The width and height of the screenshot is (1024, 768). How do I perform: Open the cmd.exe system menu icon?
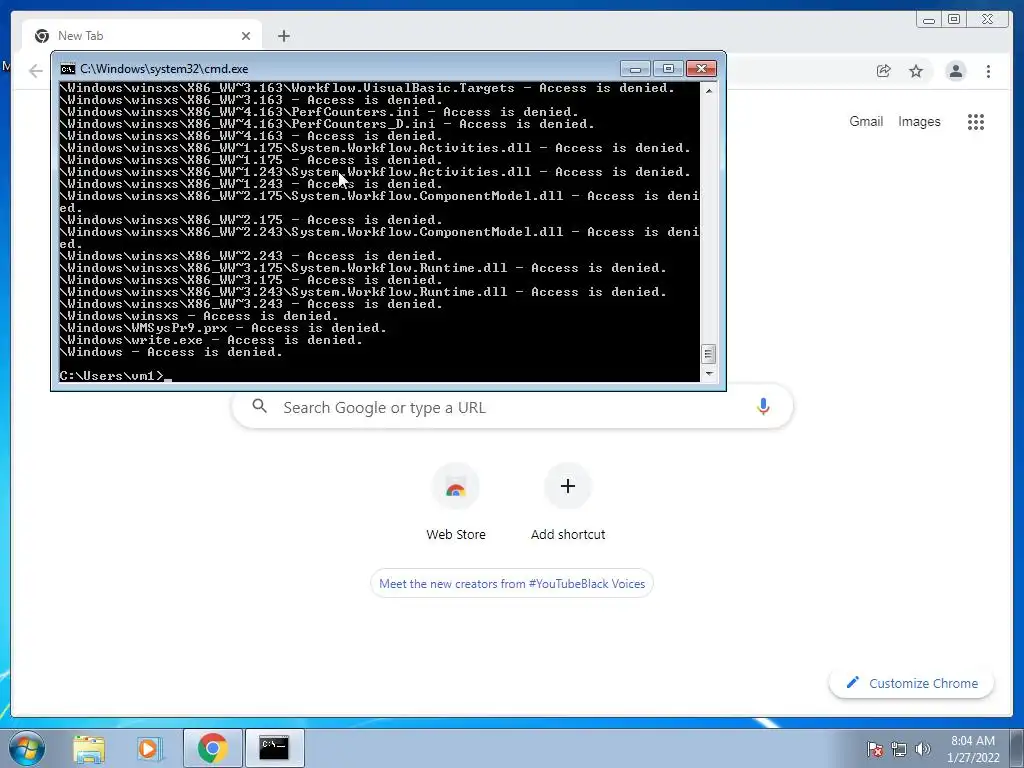[67, 69]
